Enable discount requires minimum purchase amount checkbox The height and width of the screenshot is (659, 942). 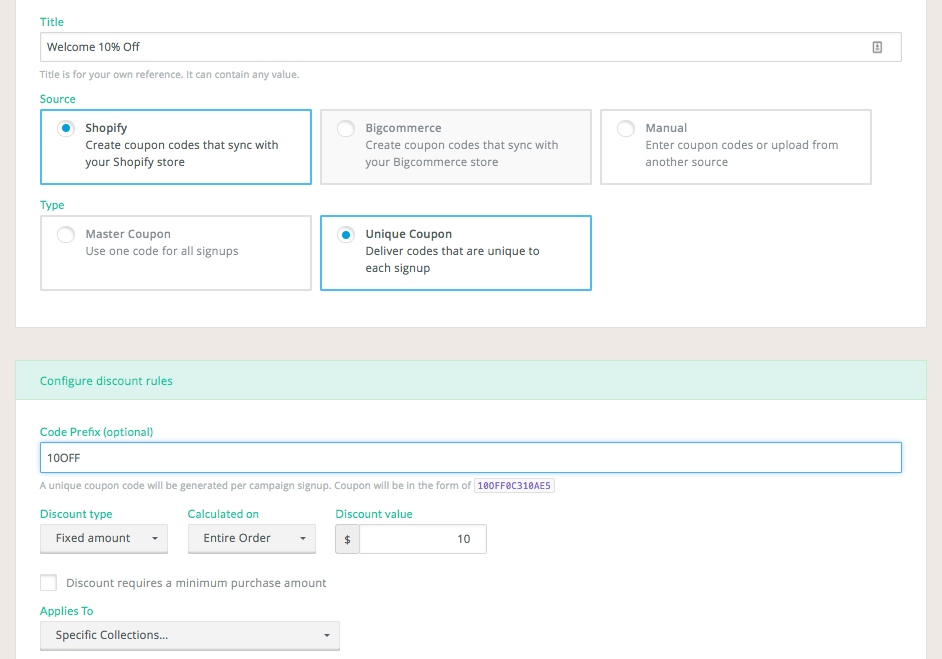tap(49, 583)
